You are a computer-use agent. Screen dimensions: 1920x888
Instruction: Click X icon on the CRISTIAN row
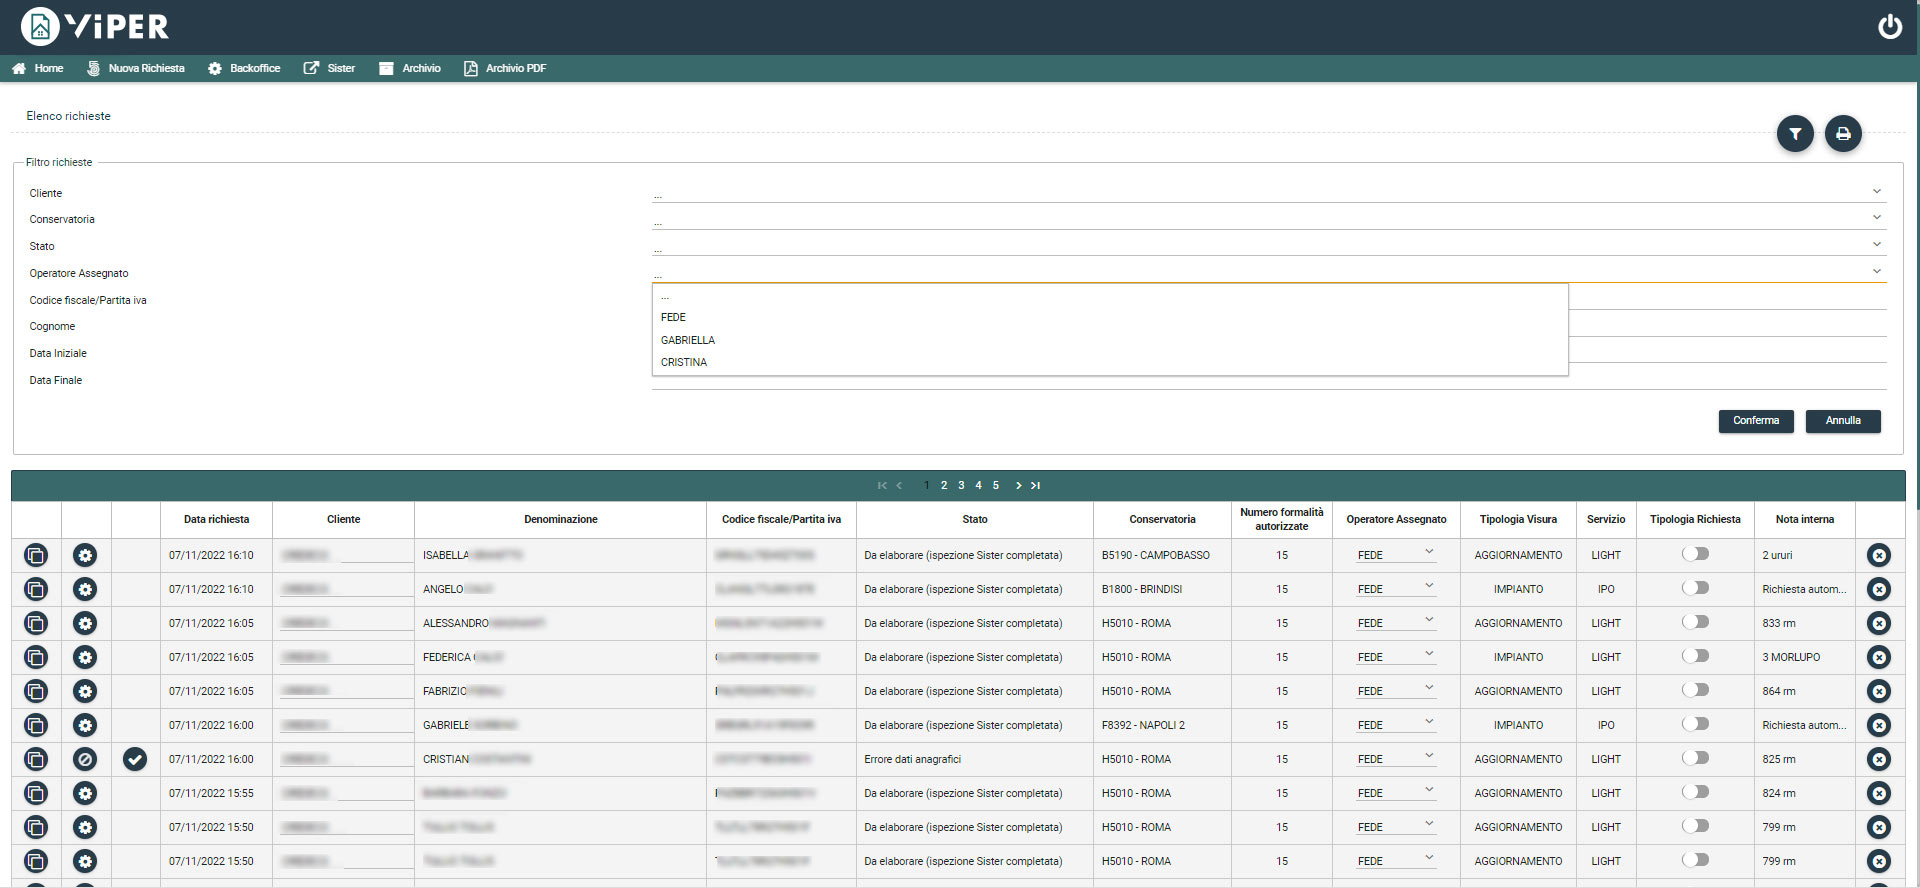pos(1879,759)
